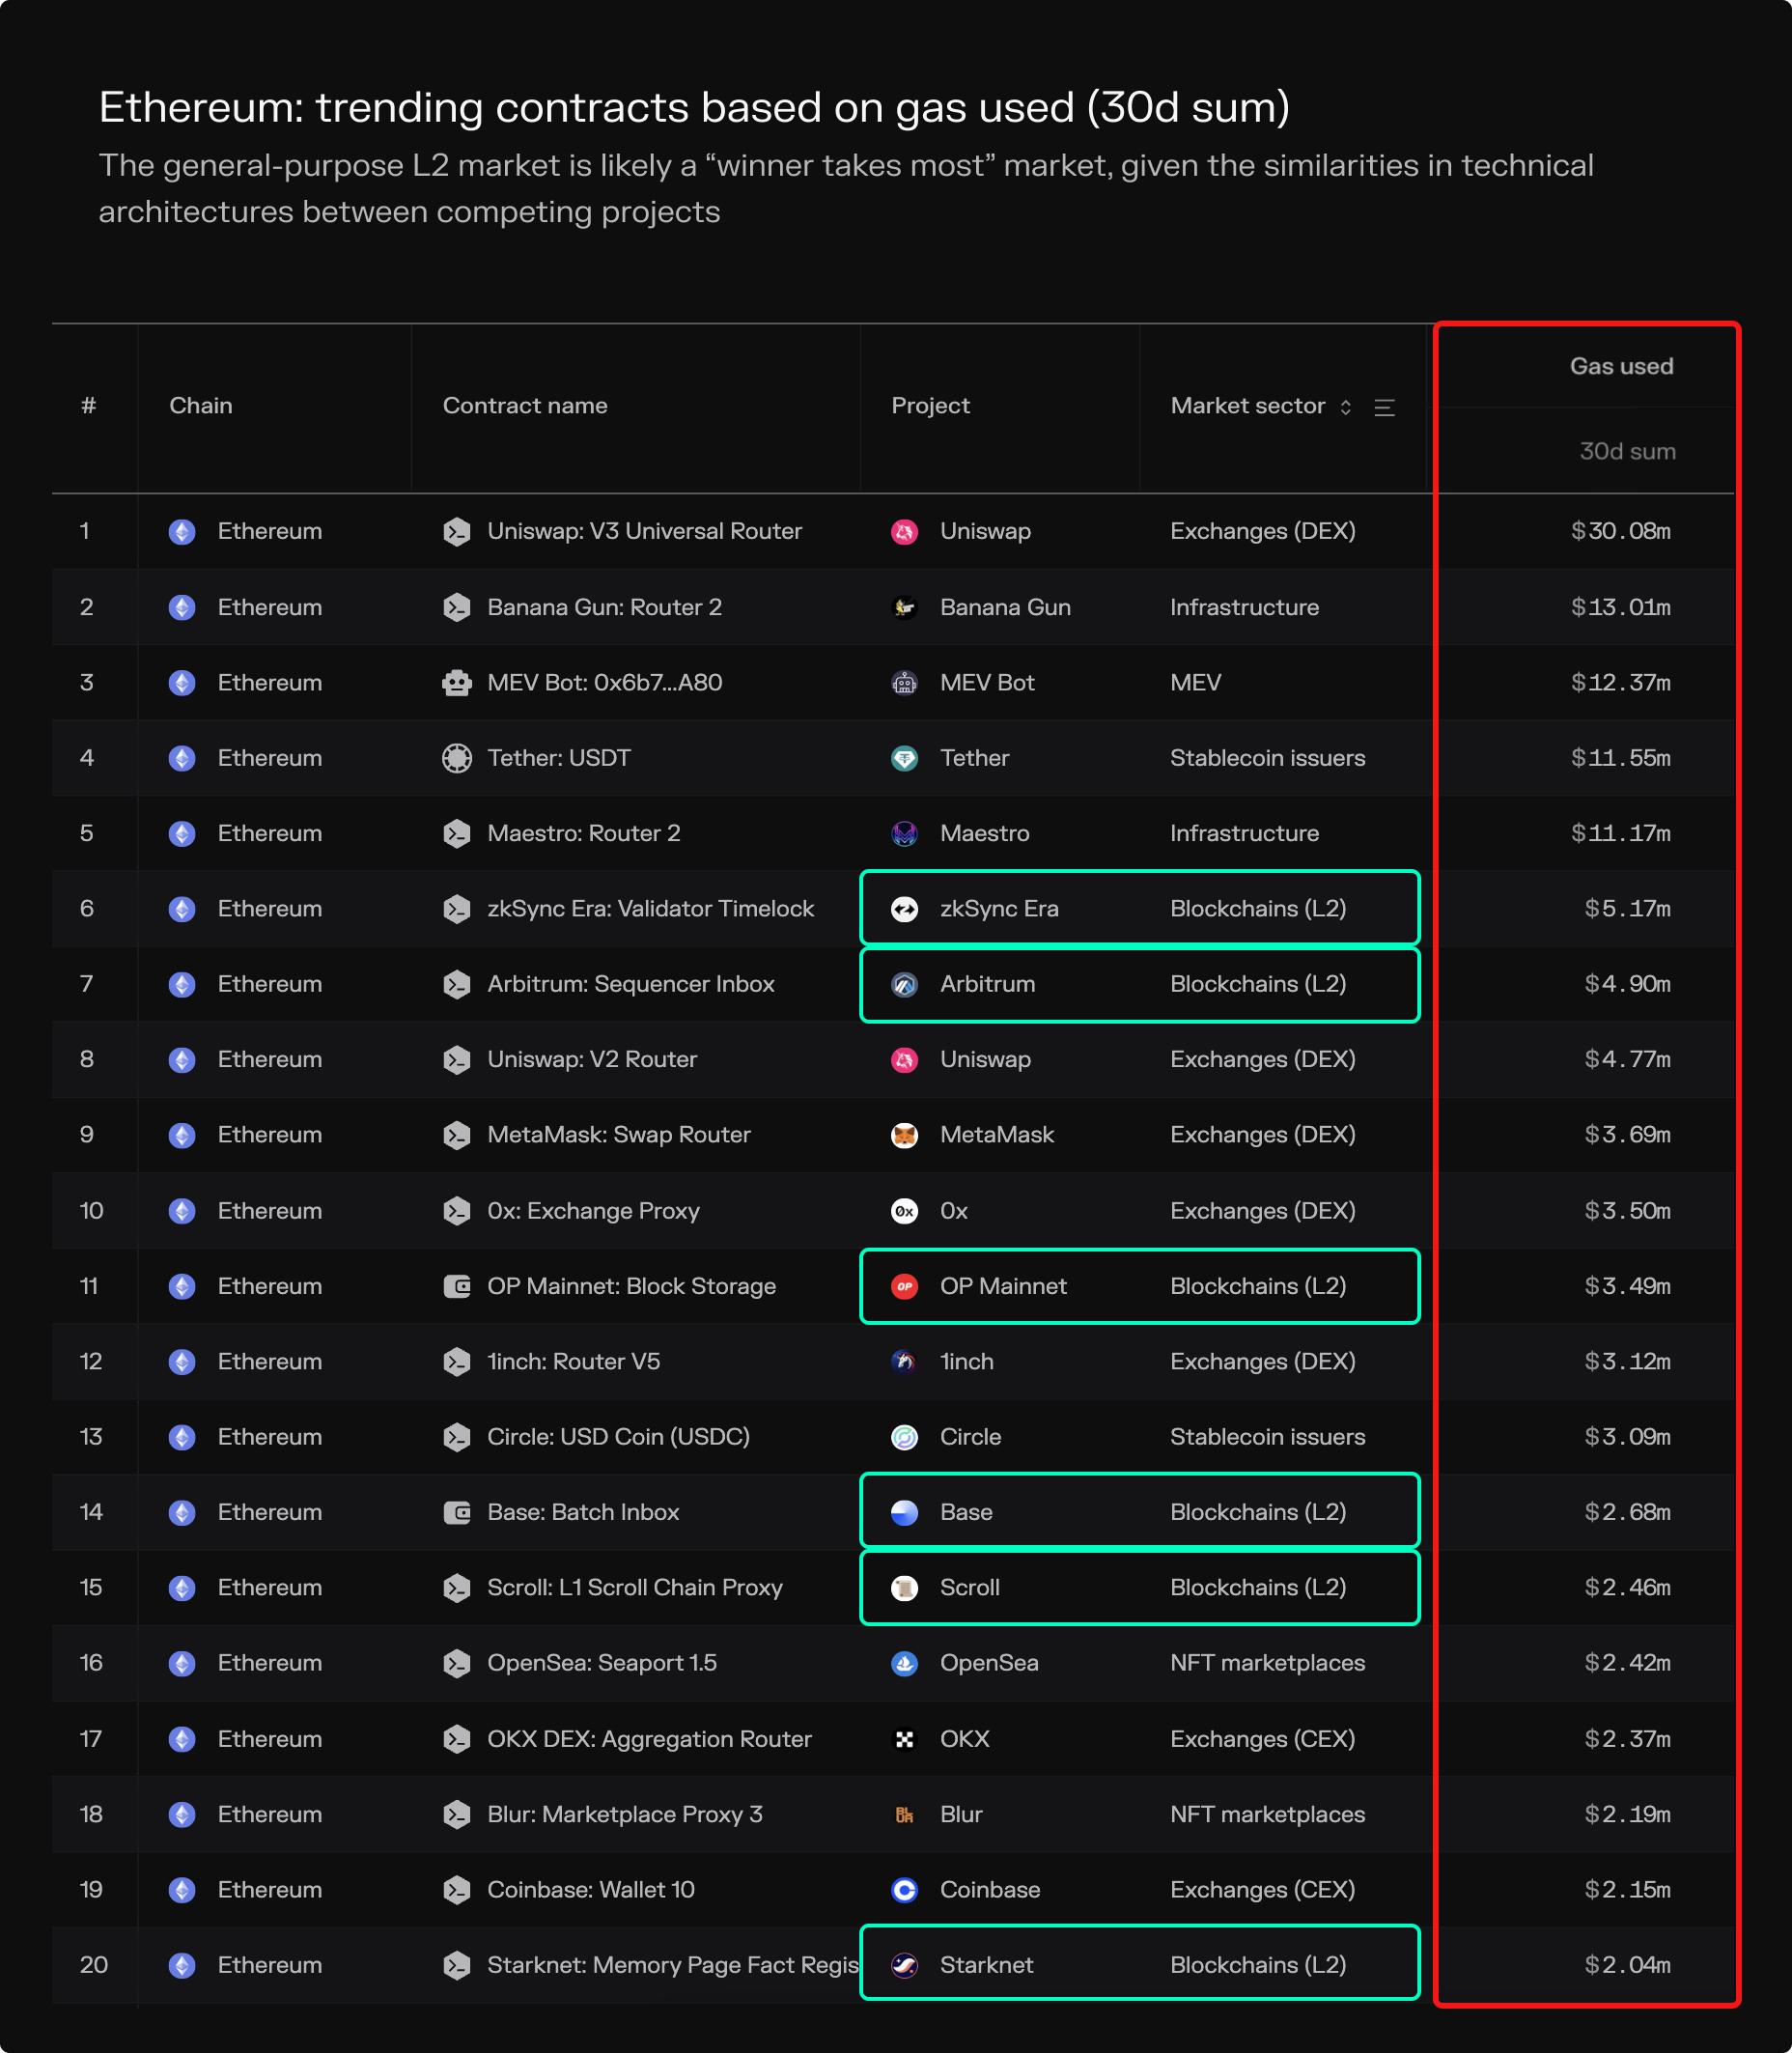Screen dimensions: 1792x2053
Task: Click the $11.55m gas used value
Action: click(1620, 758)
